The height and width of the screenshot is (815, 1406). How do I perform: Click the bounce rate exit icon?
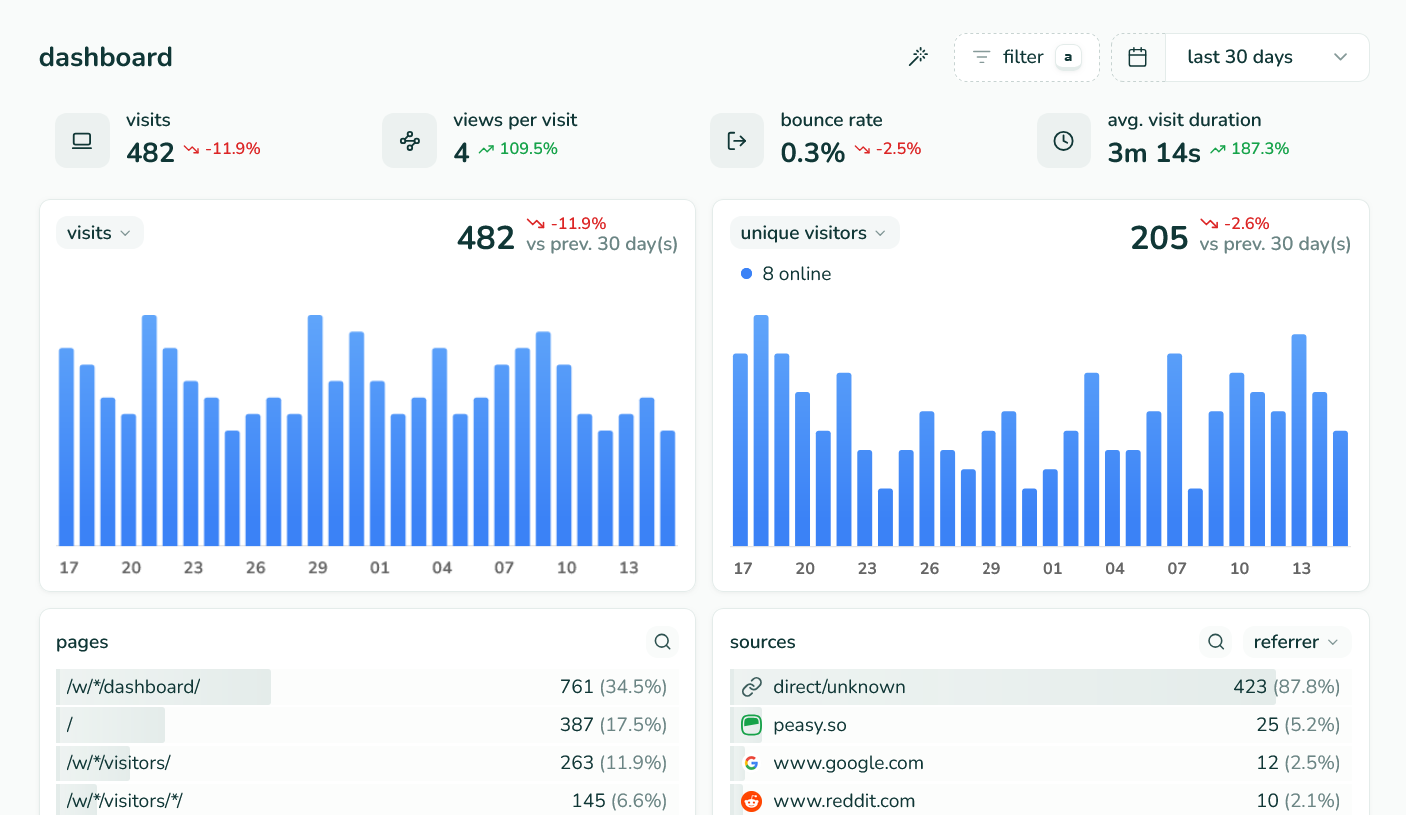click(737, 141)
